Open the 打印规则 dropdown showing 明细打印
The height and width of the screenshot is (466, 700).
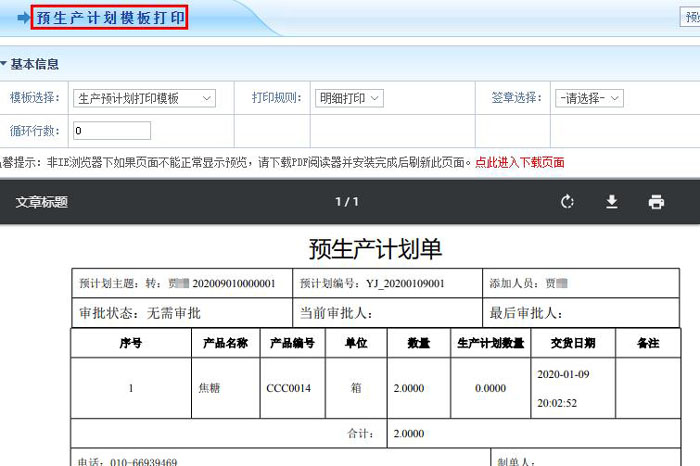click(349, 98)
